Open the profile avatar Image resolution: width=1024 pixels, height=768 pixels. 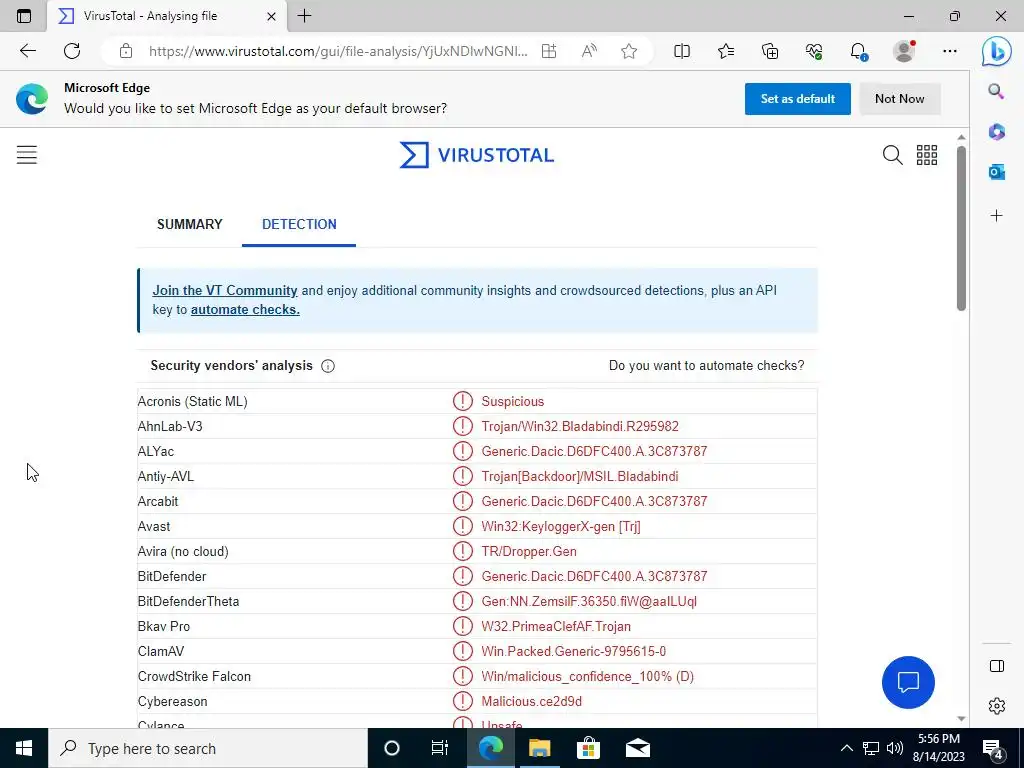point(904,51)
